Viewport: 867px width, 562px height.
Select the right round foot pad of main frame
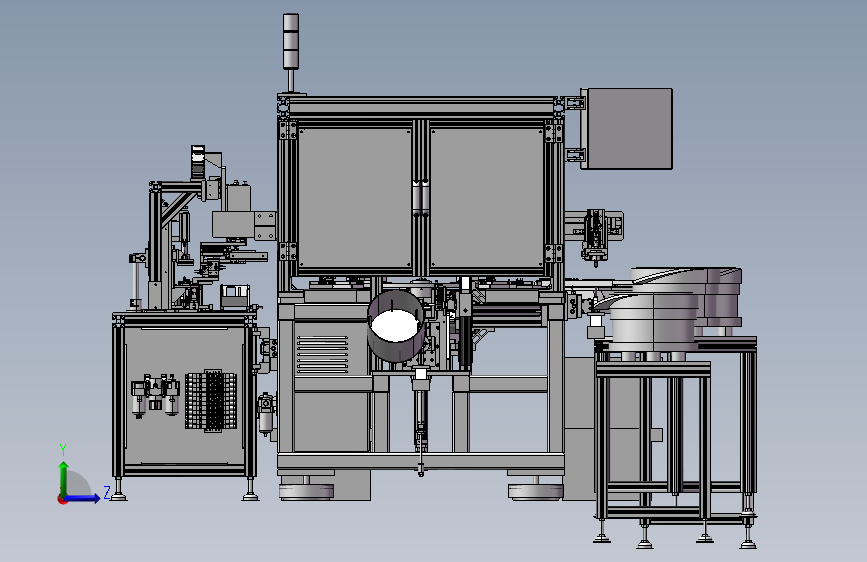point(535,491)
